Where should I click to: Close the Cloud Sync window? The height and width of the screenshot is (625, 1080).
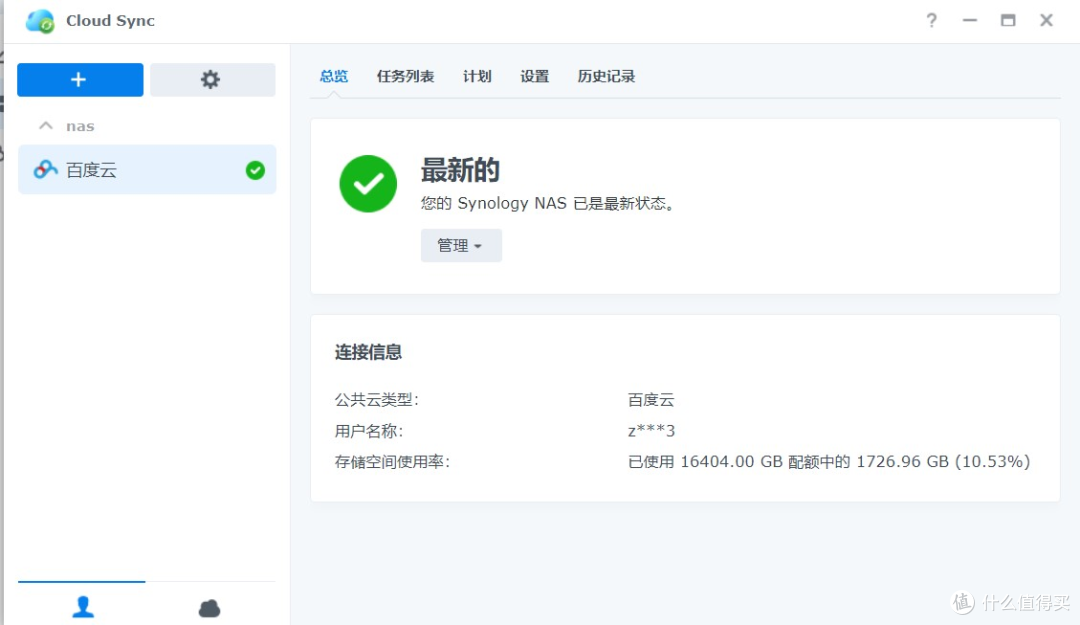click(1046, 21)
